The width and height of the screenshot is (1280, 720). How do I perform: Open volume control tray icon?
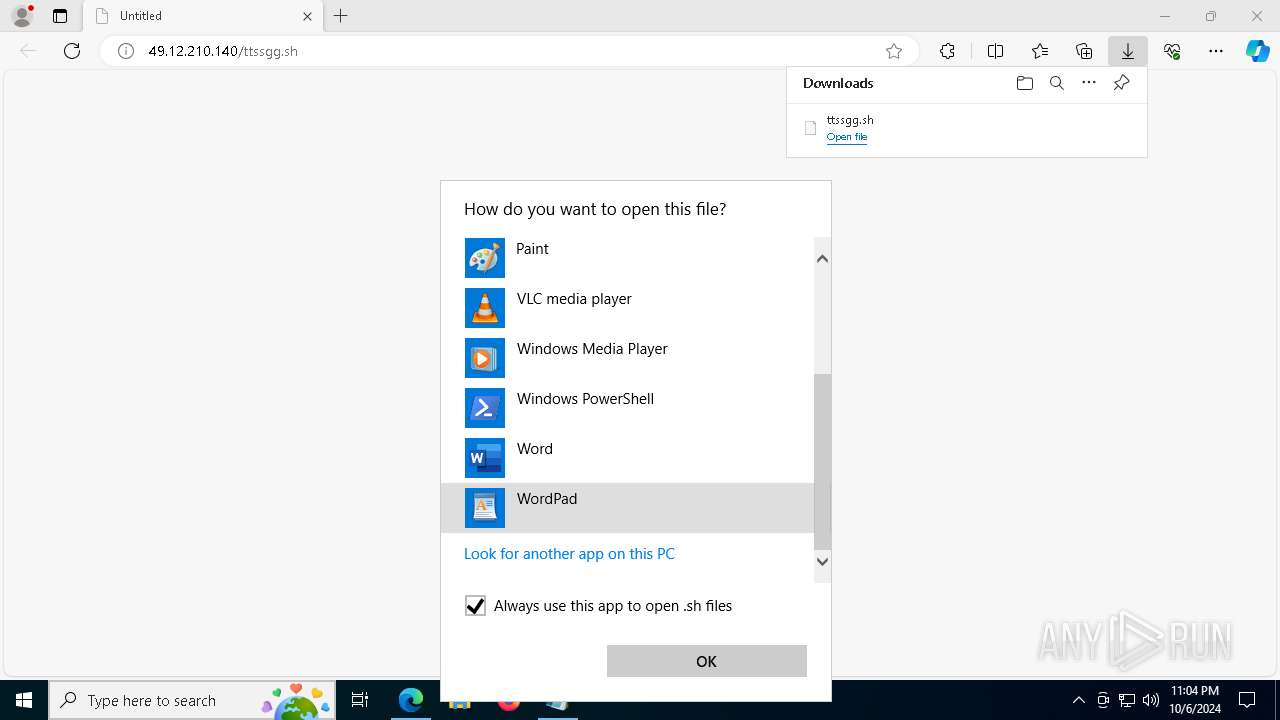tap(1151, 700)
